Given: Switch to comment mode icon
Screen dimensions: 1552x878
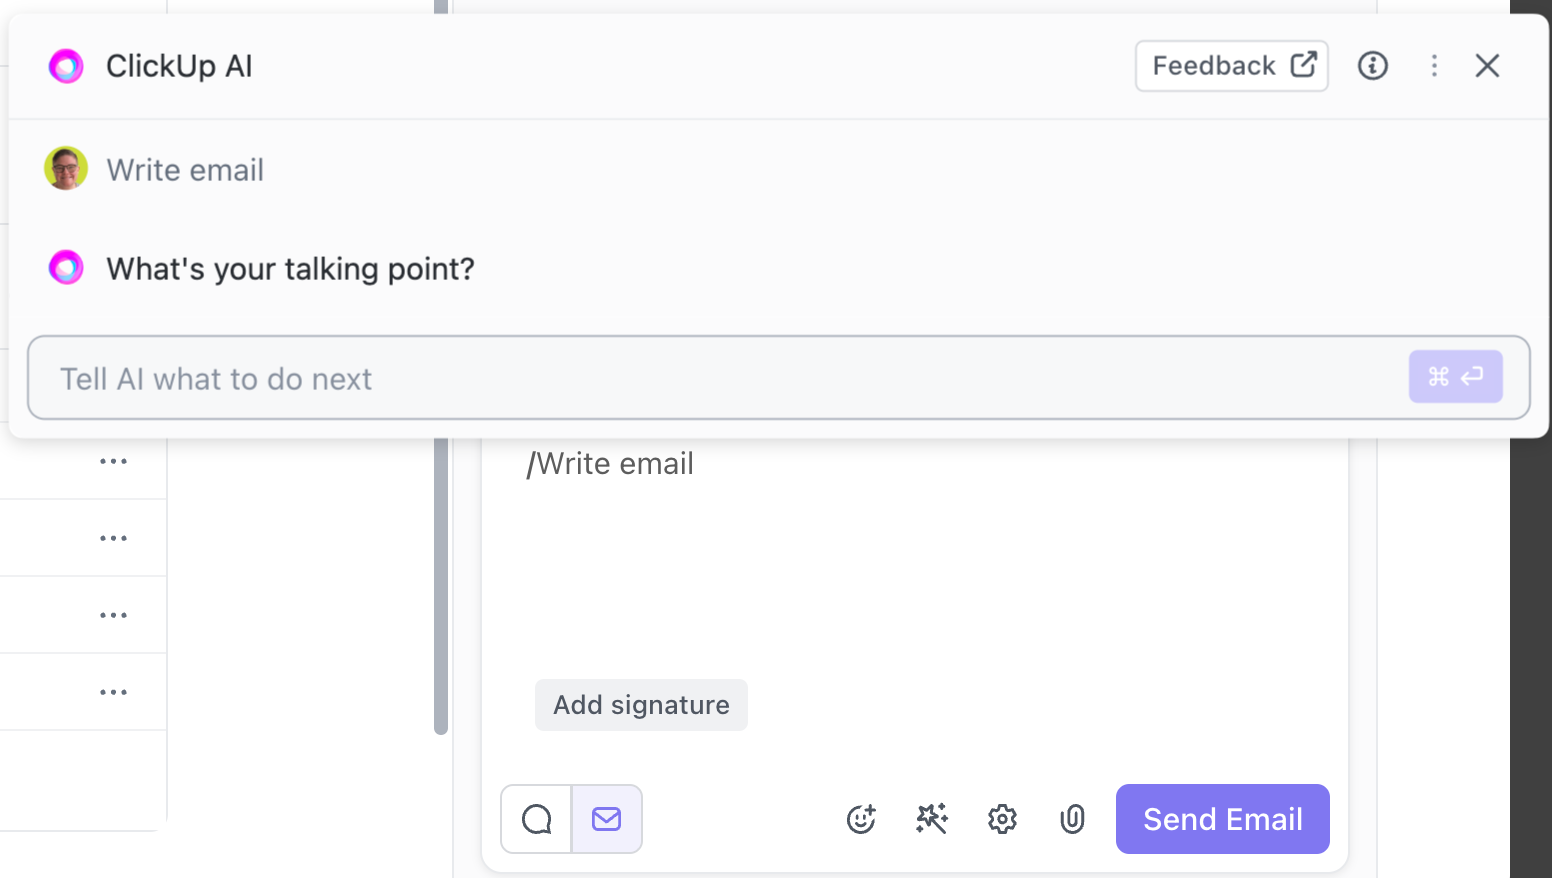Looking at the screenshot, I should tap(537, 819).
